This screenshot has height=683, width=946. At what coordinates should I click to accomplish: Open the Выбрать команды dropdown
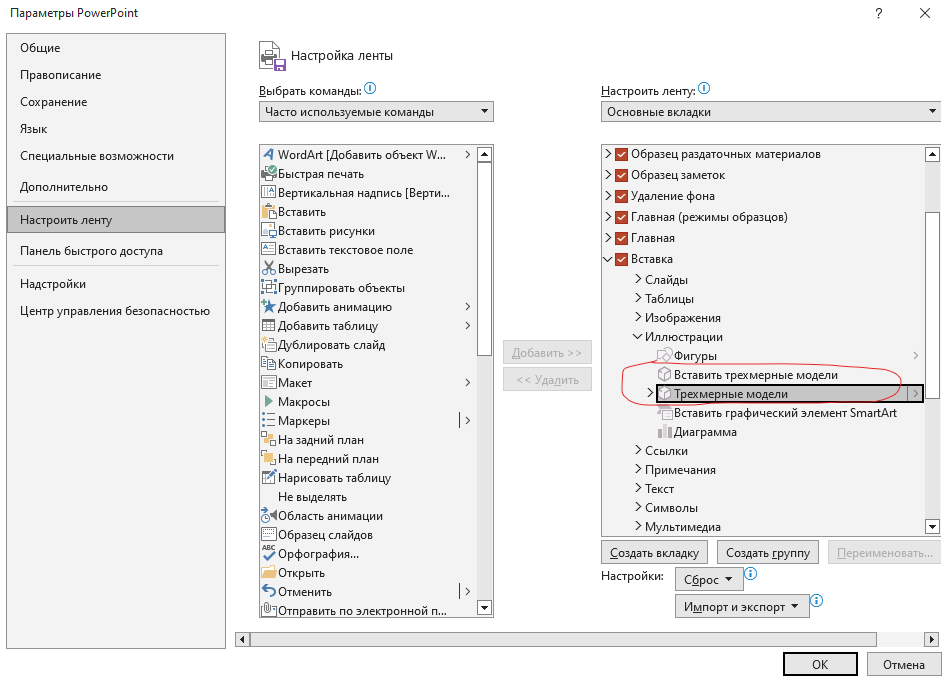[x=376, y=112]
